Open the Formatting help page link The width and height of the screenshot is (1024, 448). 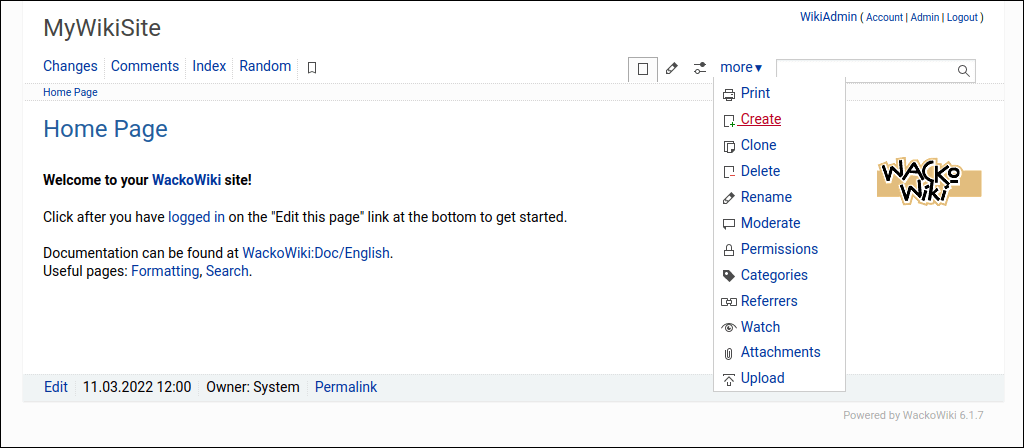(165, 271)
